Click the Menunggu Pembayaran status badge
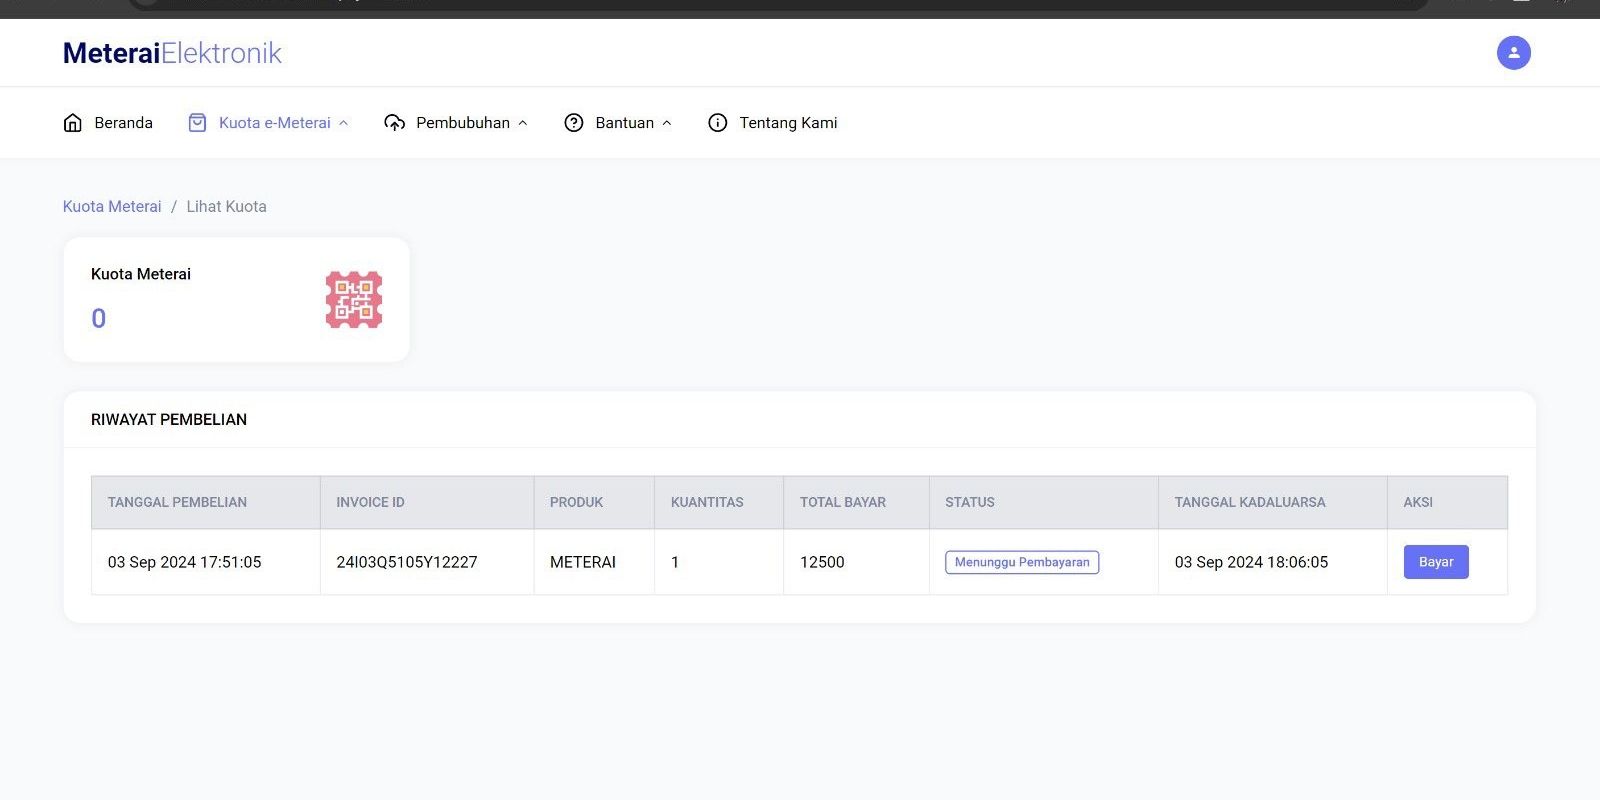 click(x=1022, y=562)
